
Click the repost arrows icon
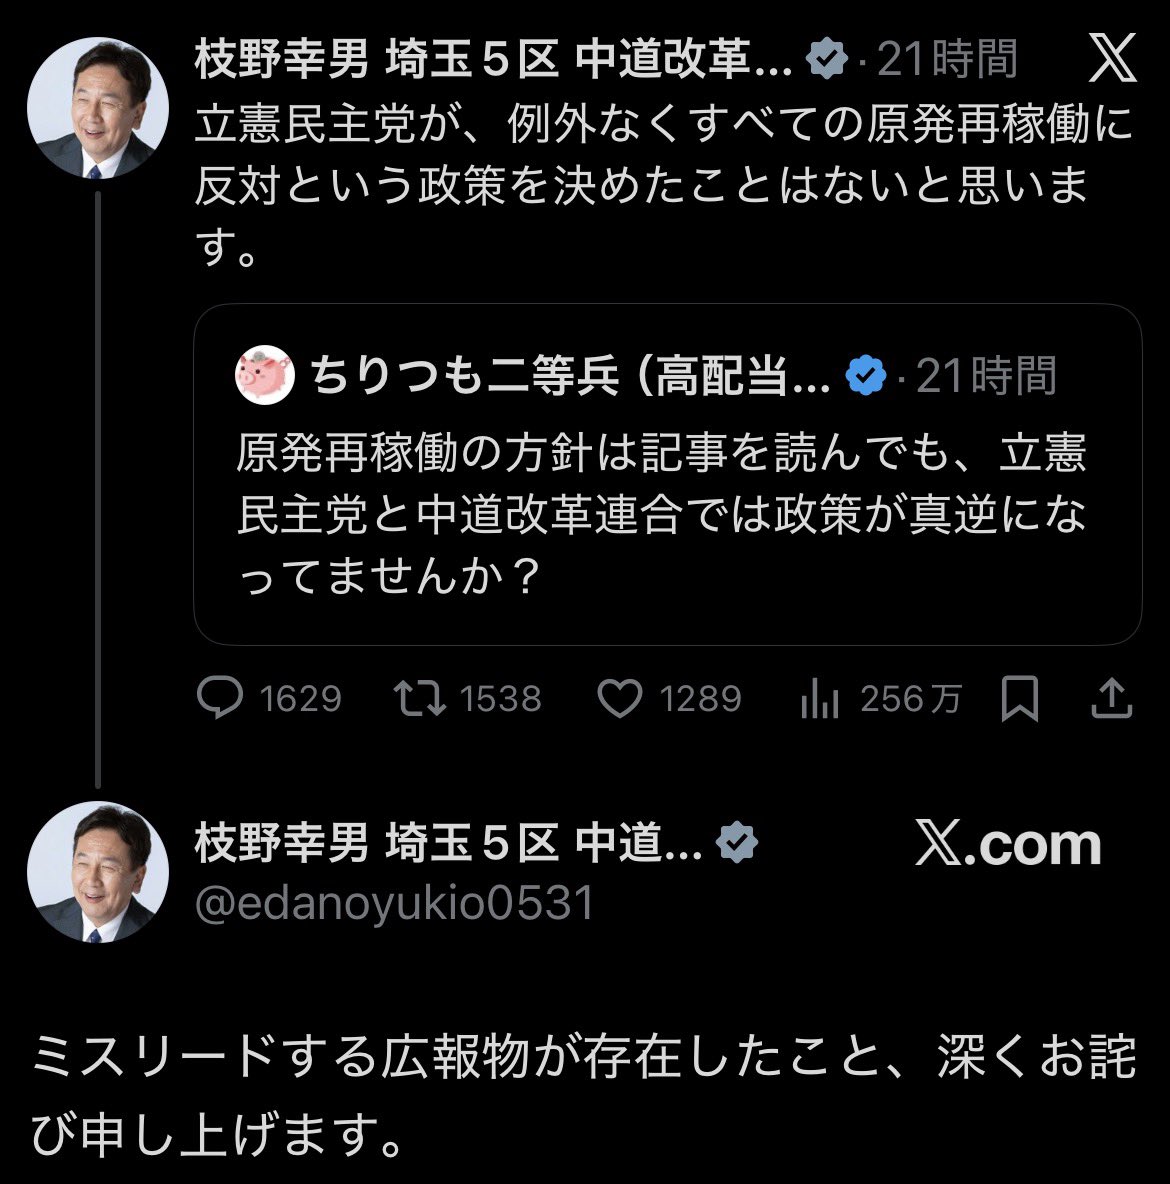[420, 699]
